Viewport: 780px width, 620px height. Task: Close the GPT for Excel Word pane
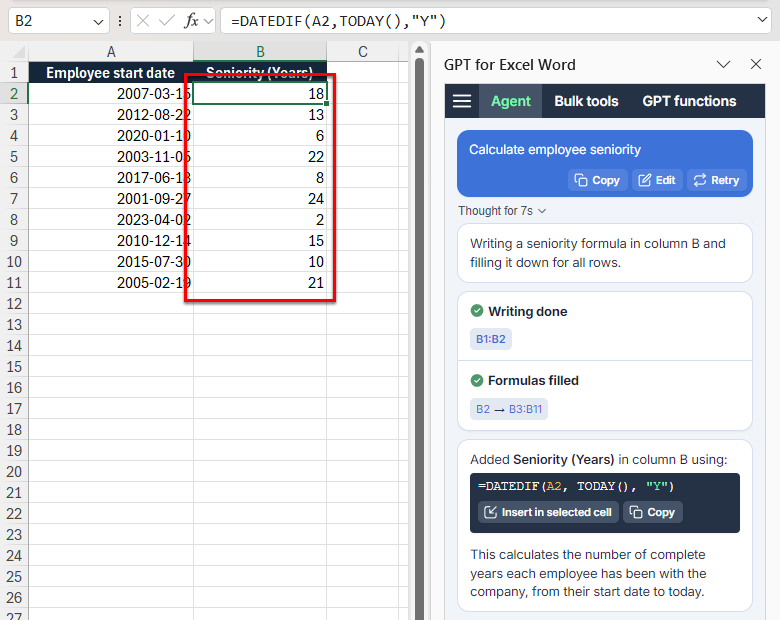tap(756, 64)
